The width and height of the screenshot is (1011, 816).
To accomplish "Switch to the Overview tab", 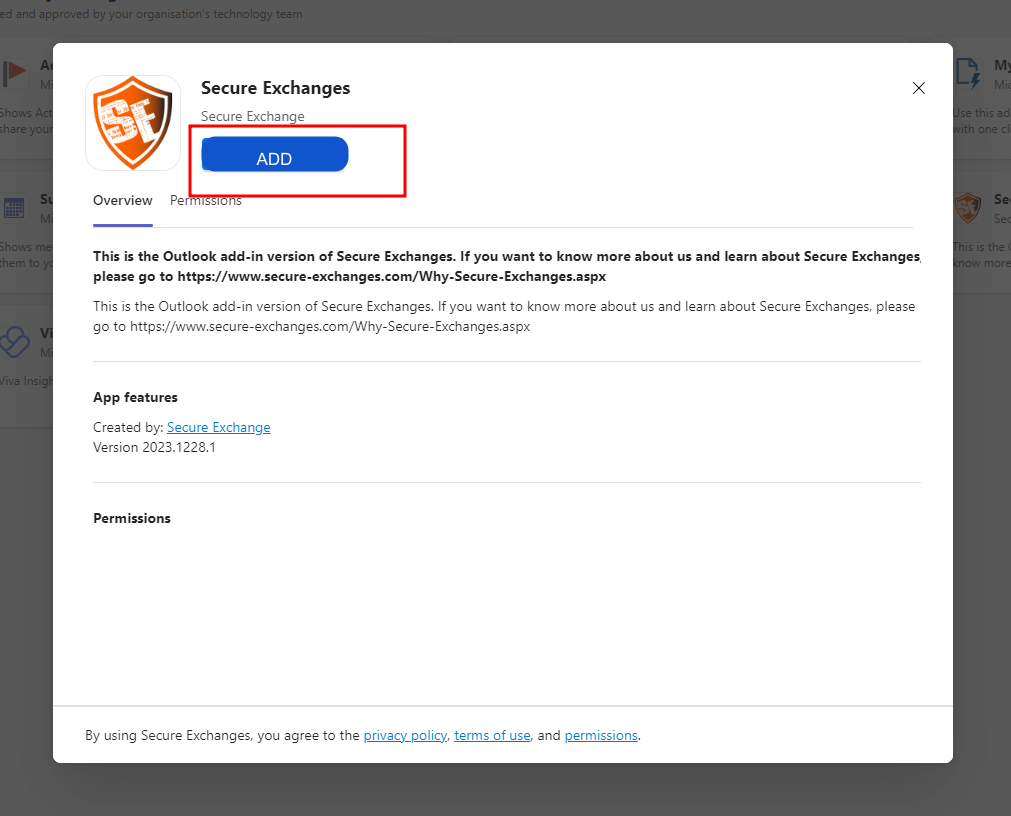I will [123, 200].
